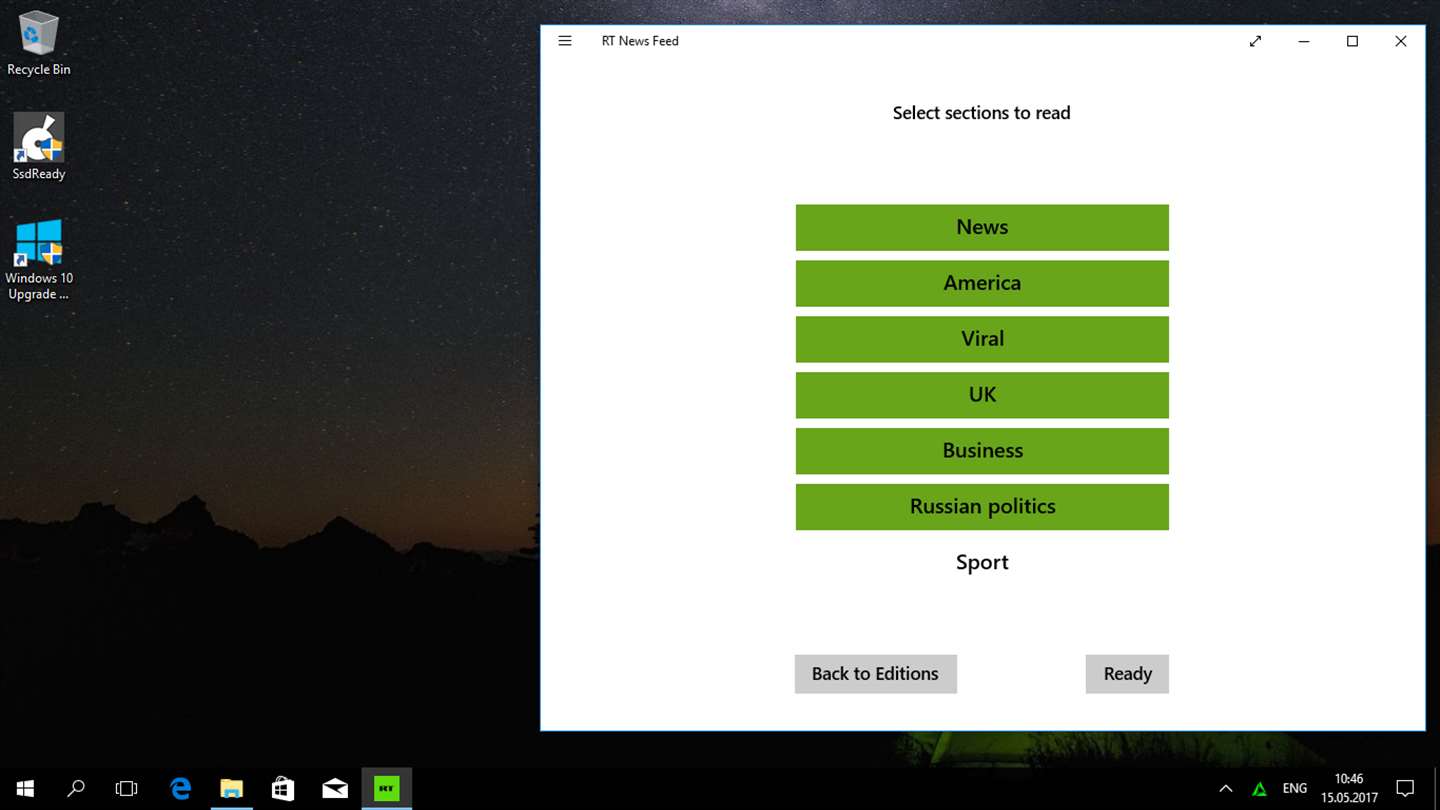Toggle the Russian politics section
The image size is (1440, 810).
click(x=982, y=507)
